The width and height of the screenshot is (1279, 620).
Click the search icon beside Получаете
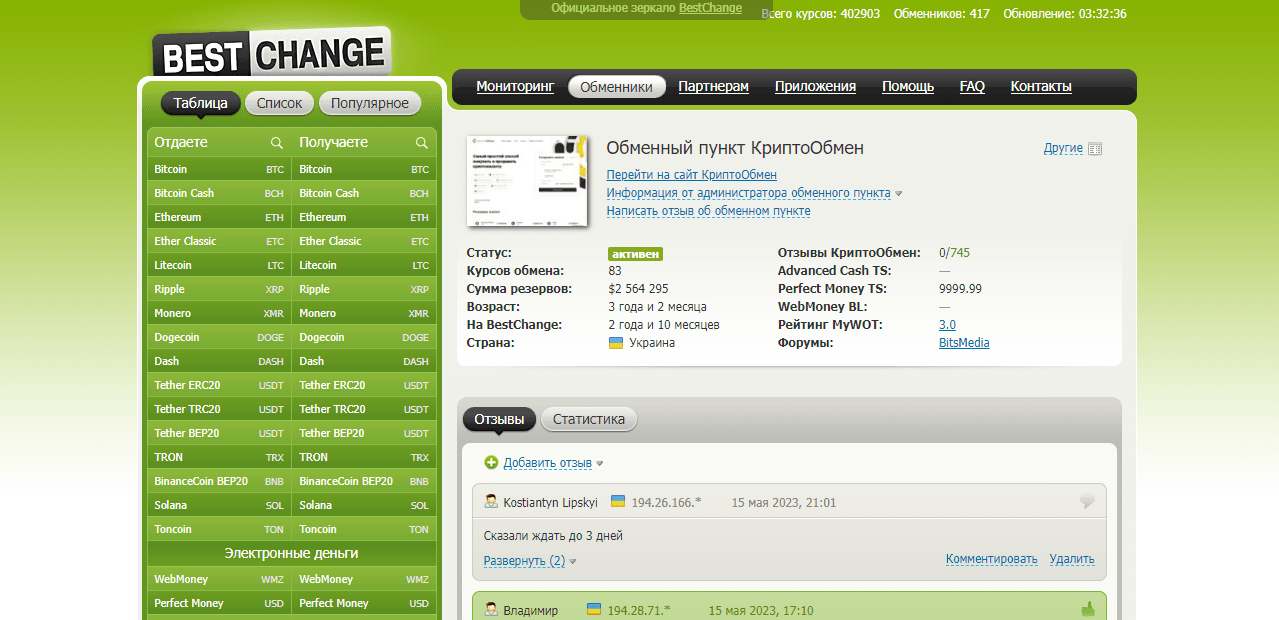[x=422, y=143]
